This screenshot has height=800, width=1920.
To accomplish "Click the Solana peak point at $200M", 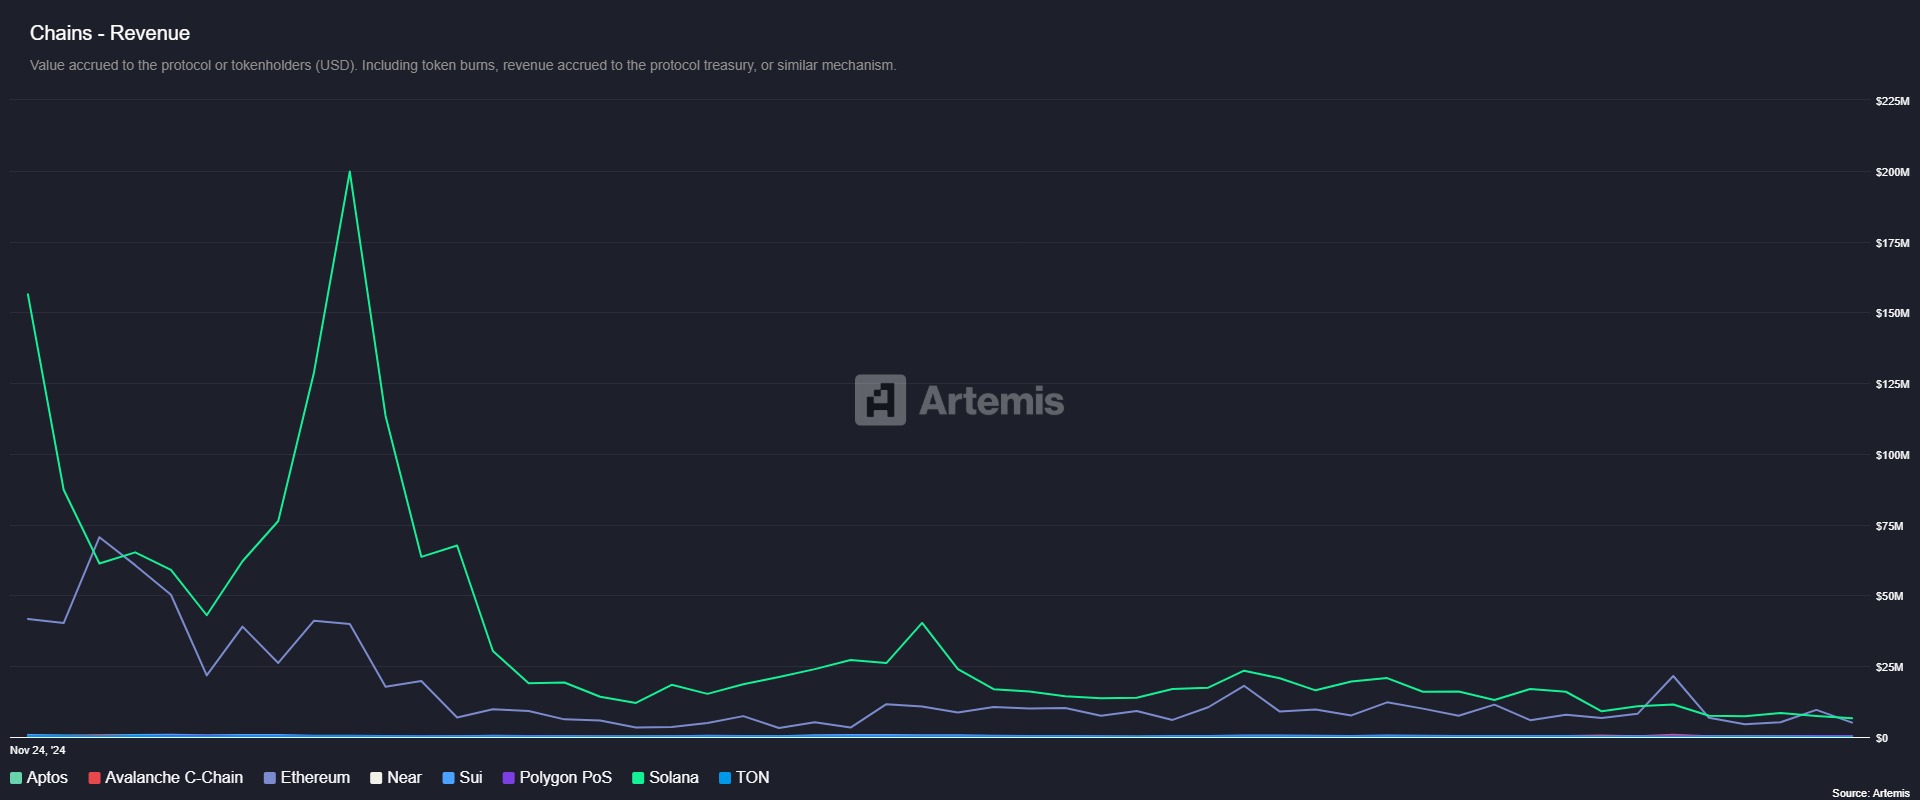I will coord(349,172).
